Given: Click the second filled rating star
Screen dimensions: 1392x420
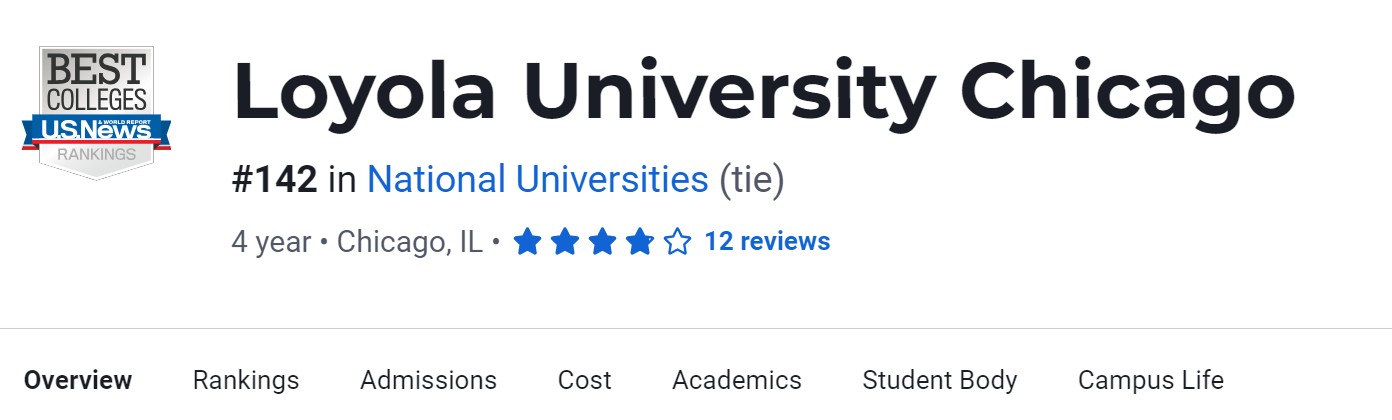Looking at the screenshot, I should tap(565, 242).
